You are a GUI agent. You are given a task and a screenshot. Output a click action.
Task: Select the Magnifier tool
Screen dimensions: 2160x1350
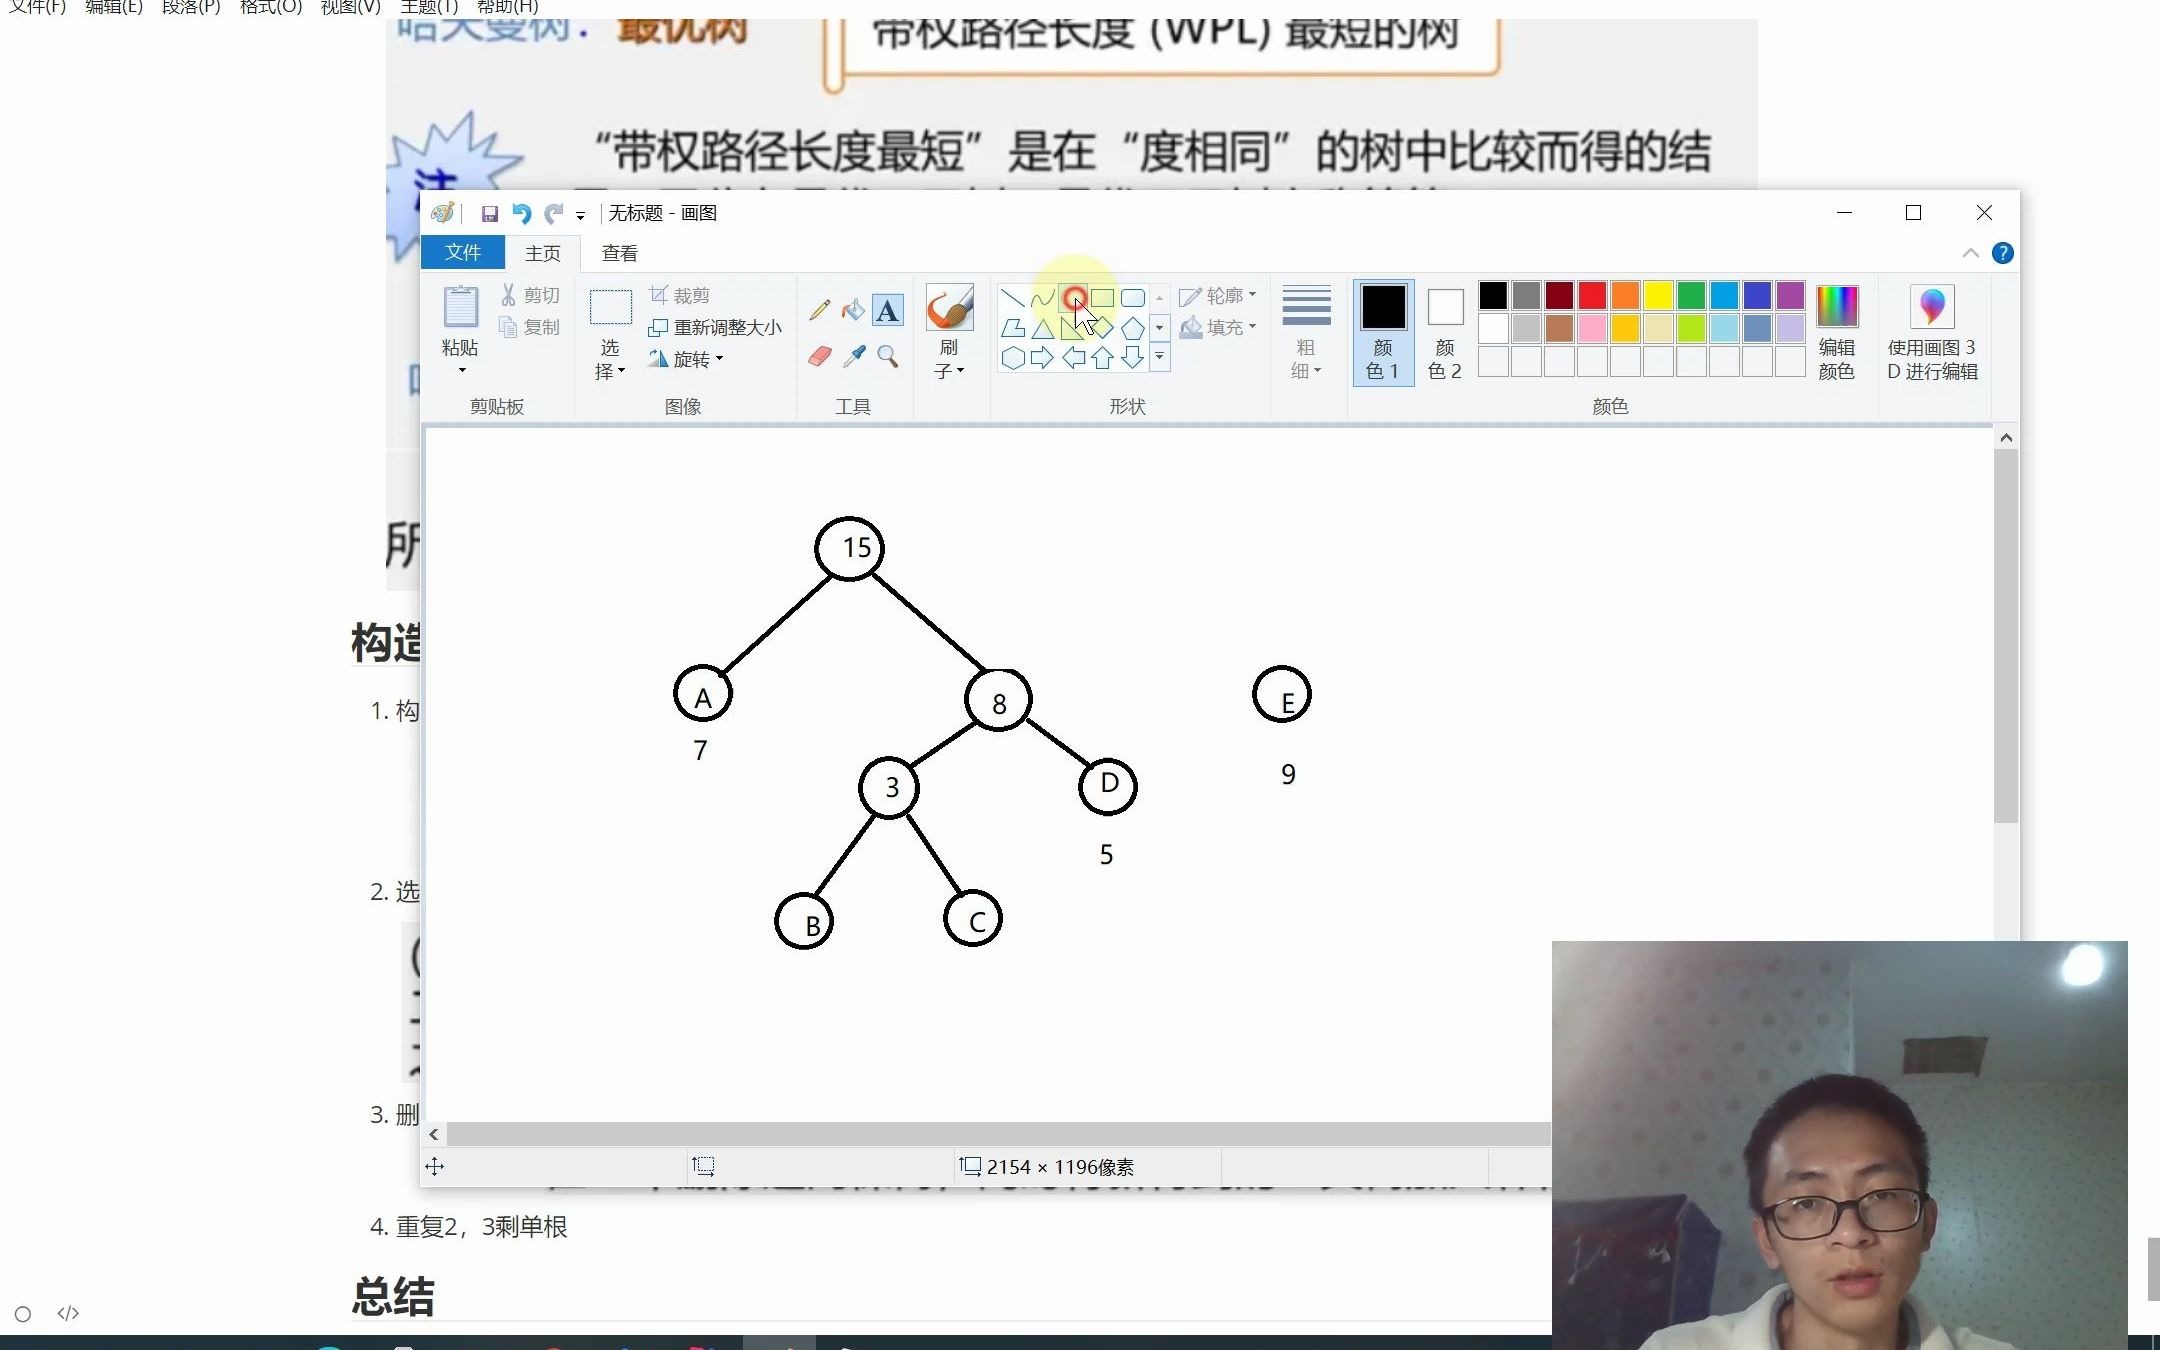[888, 356]
